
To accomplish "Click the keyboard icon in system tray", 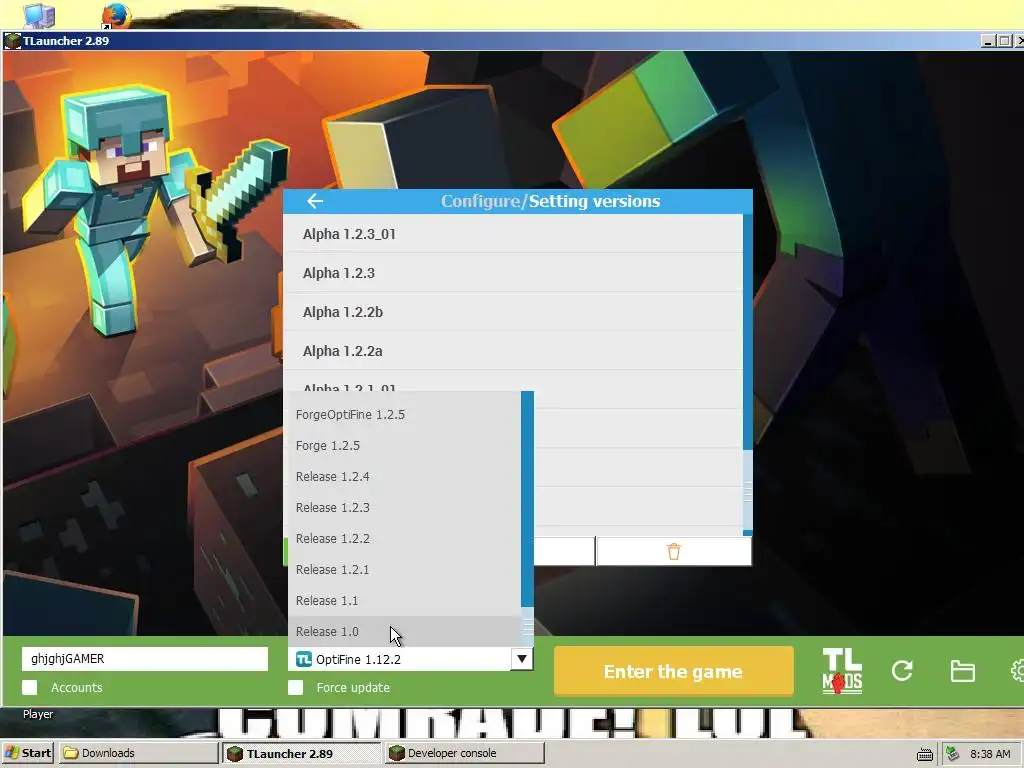I will [925, 754].
